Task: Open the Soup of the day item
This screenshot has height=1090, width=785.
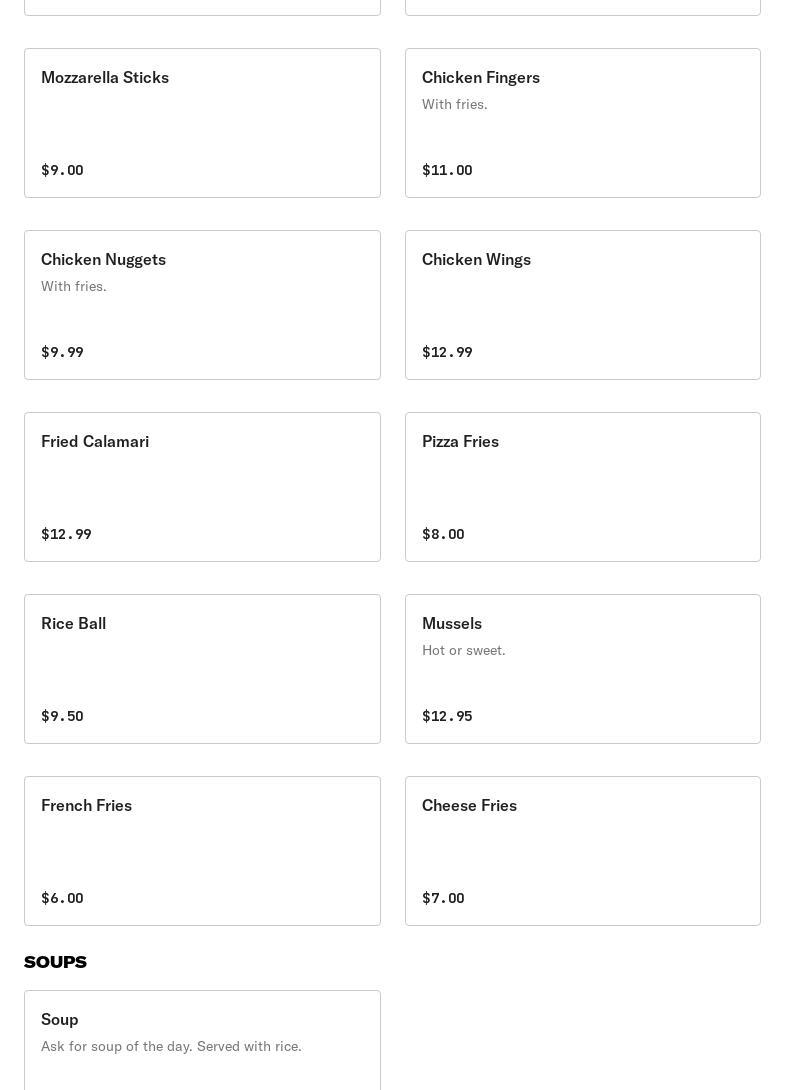Action: pyautogui.click(x=202, y=1038)
